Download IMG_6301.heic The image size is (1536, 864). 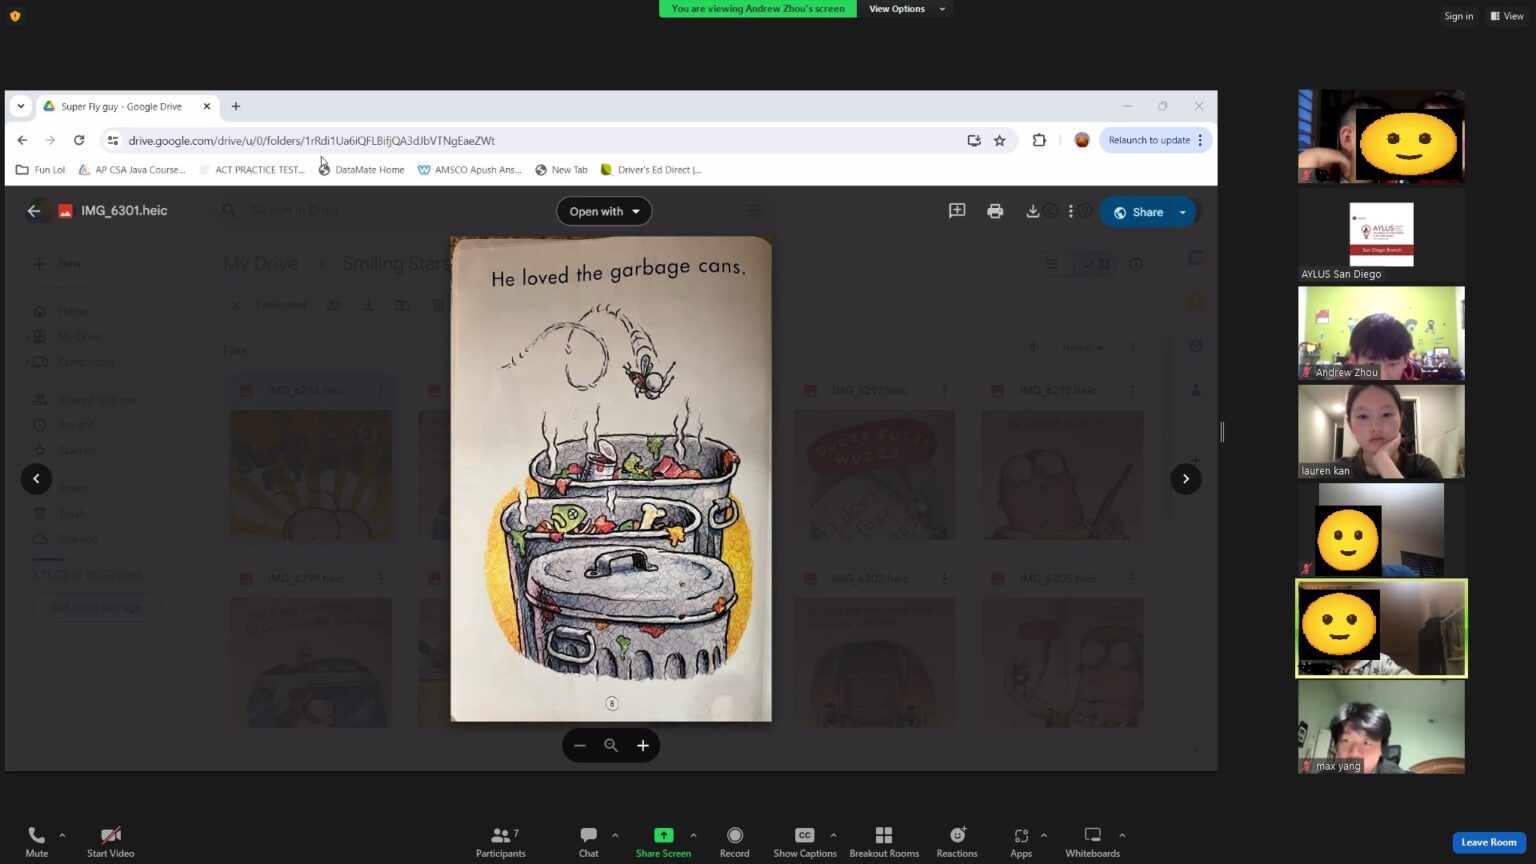click(1032, 211)
